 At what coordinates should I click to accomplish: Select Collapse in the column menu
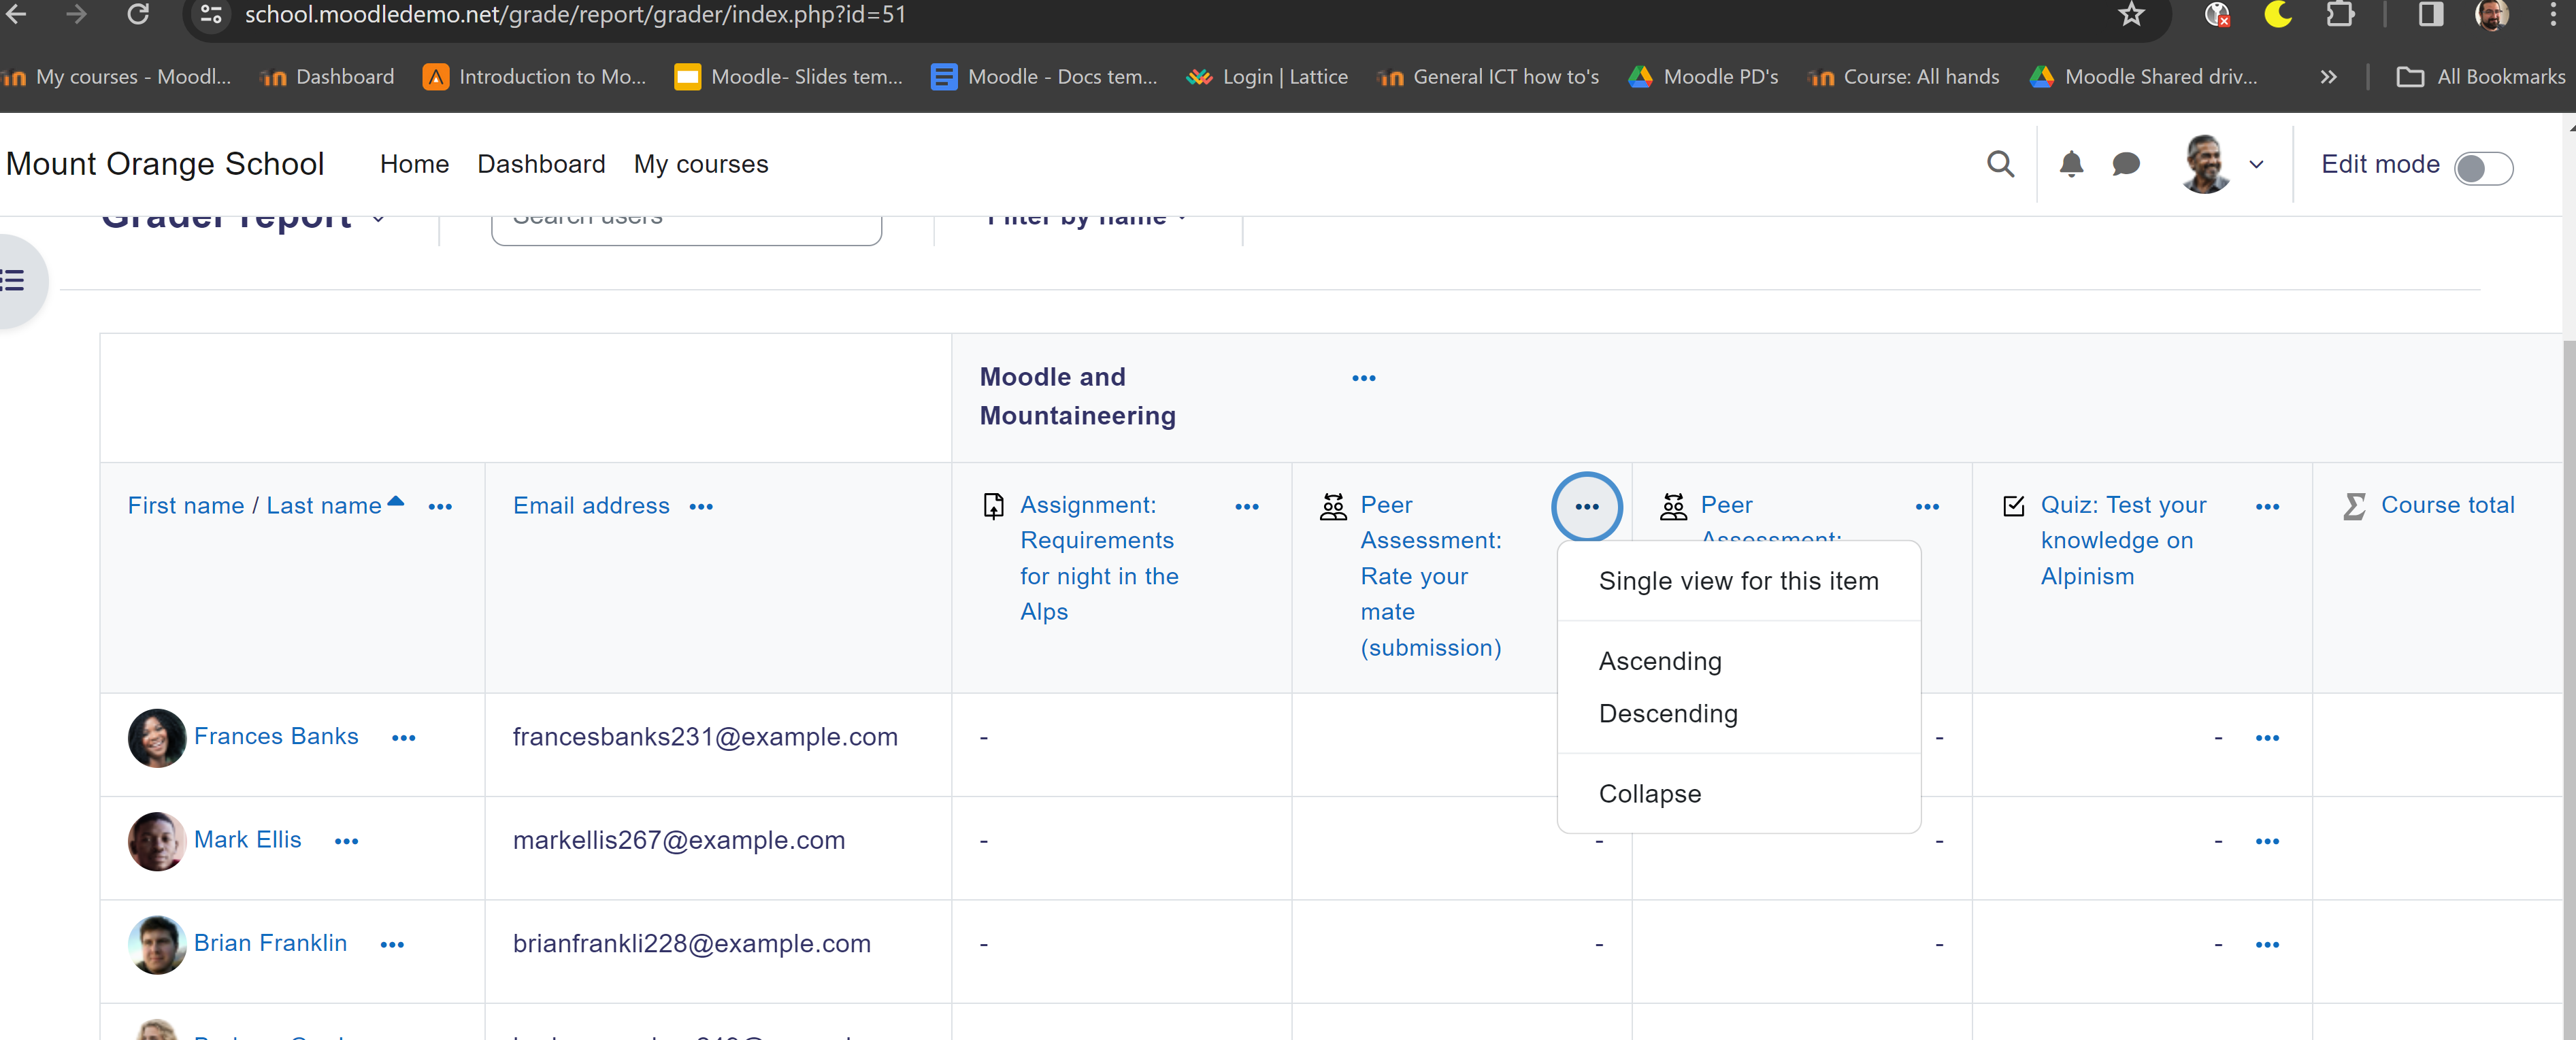(x=1738, y=794)
